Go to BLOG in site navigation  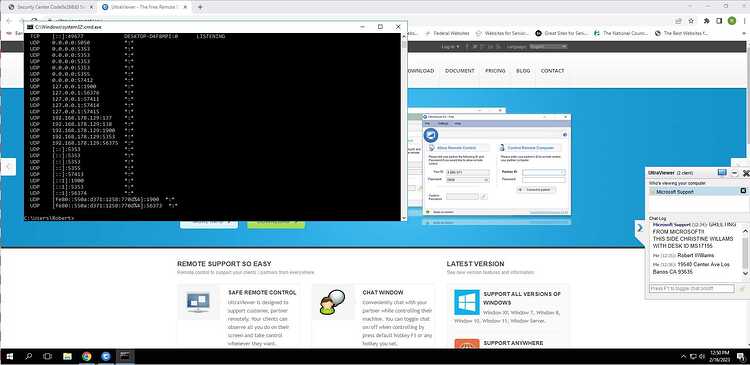point(523,71)
